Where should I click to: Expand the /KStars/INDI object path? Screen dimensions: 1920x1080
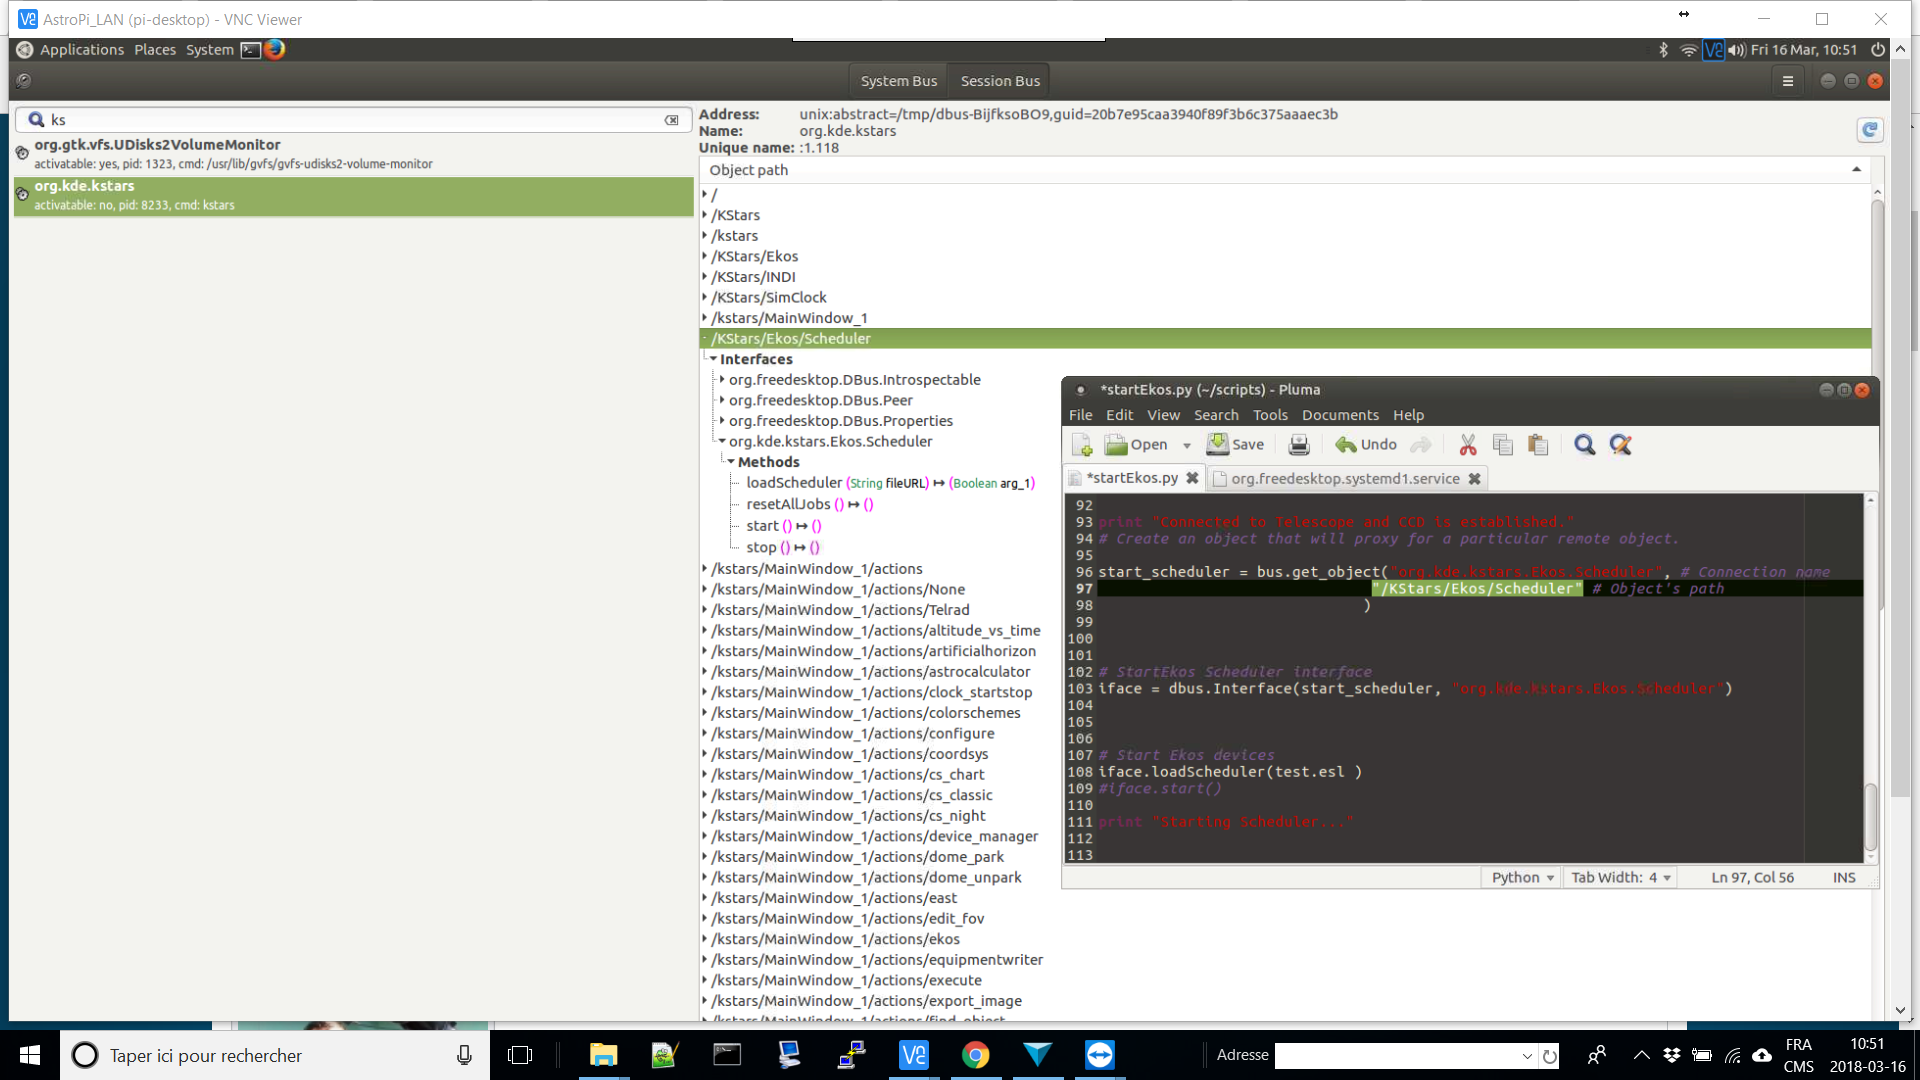tap(704, 277)
